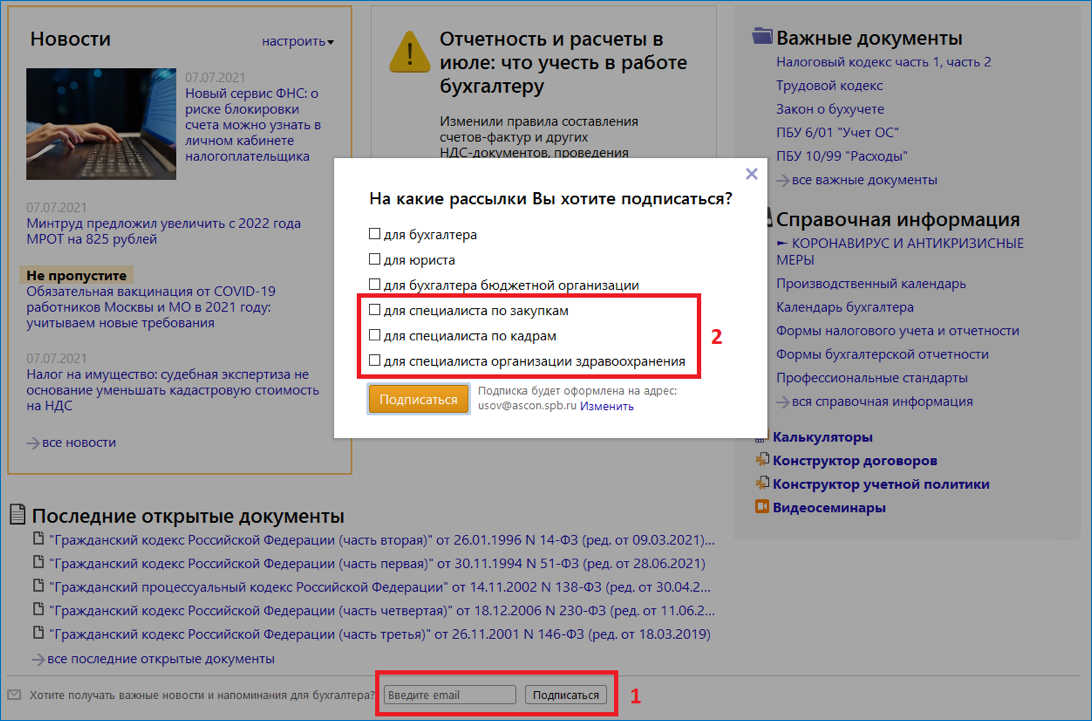Click the envelope icon in the bottom bar
The image size is (1092, 721).
14,695
